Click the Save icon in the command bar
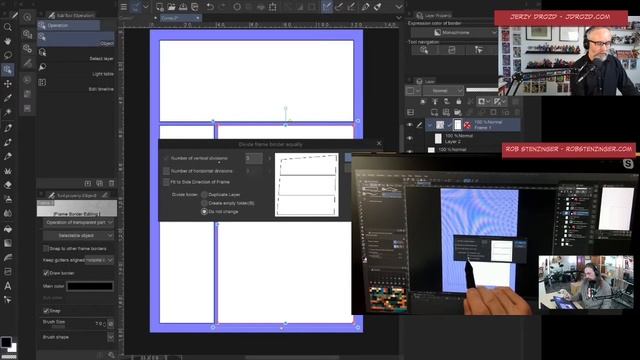The image size is (640, 360). coord(183,7)
